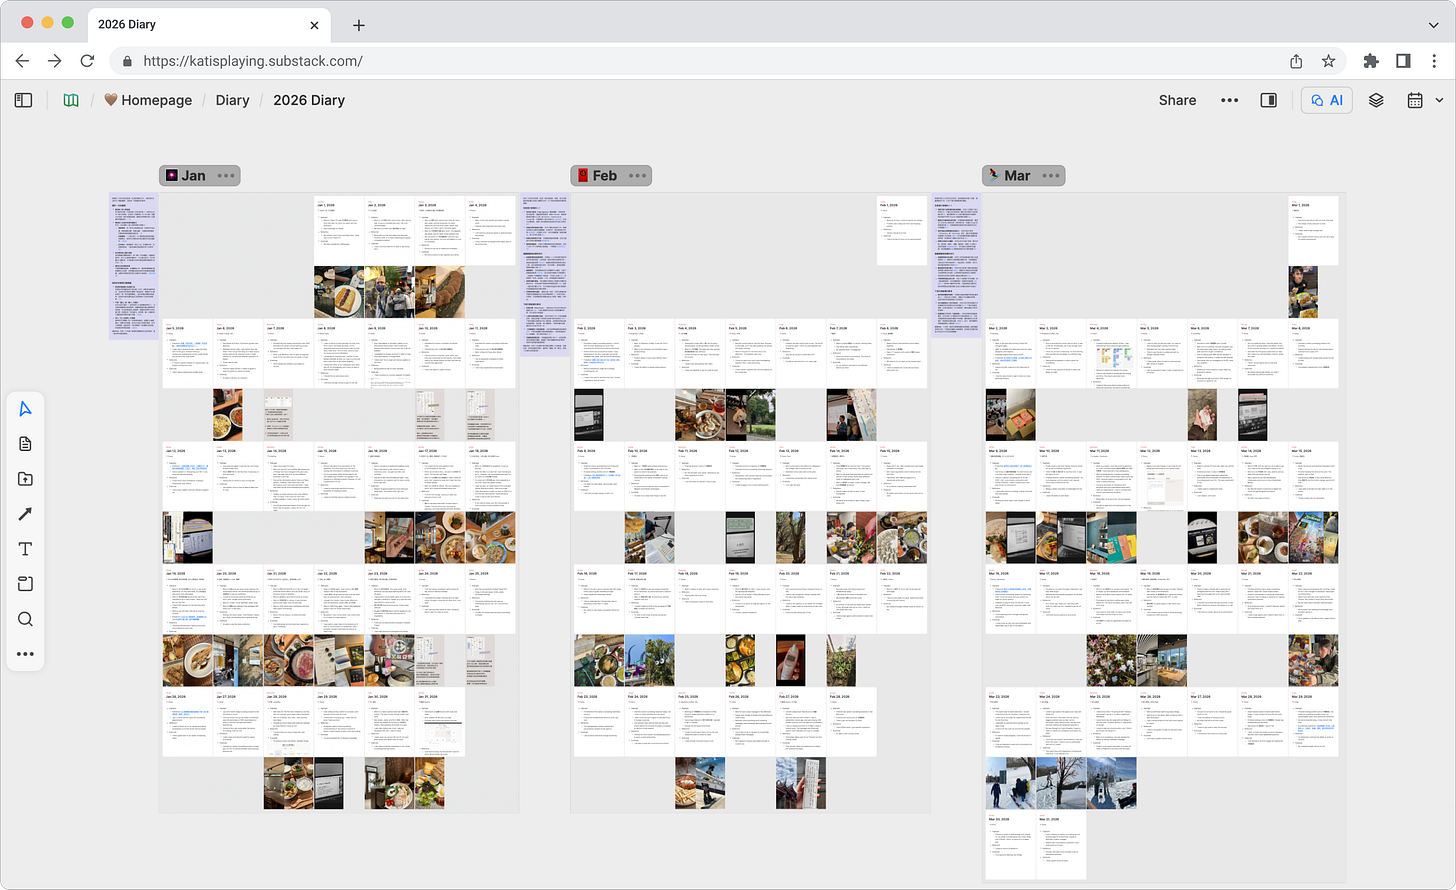Select the Text tool

pos(25,549)
